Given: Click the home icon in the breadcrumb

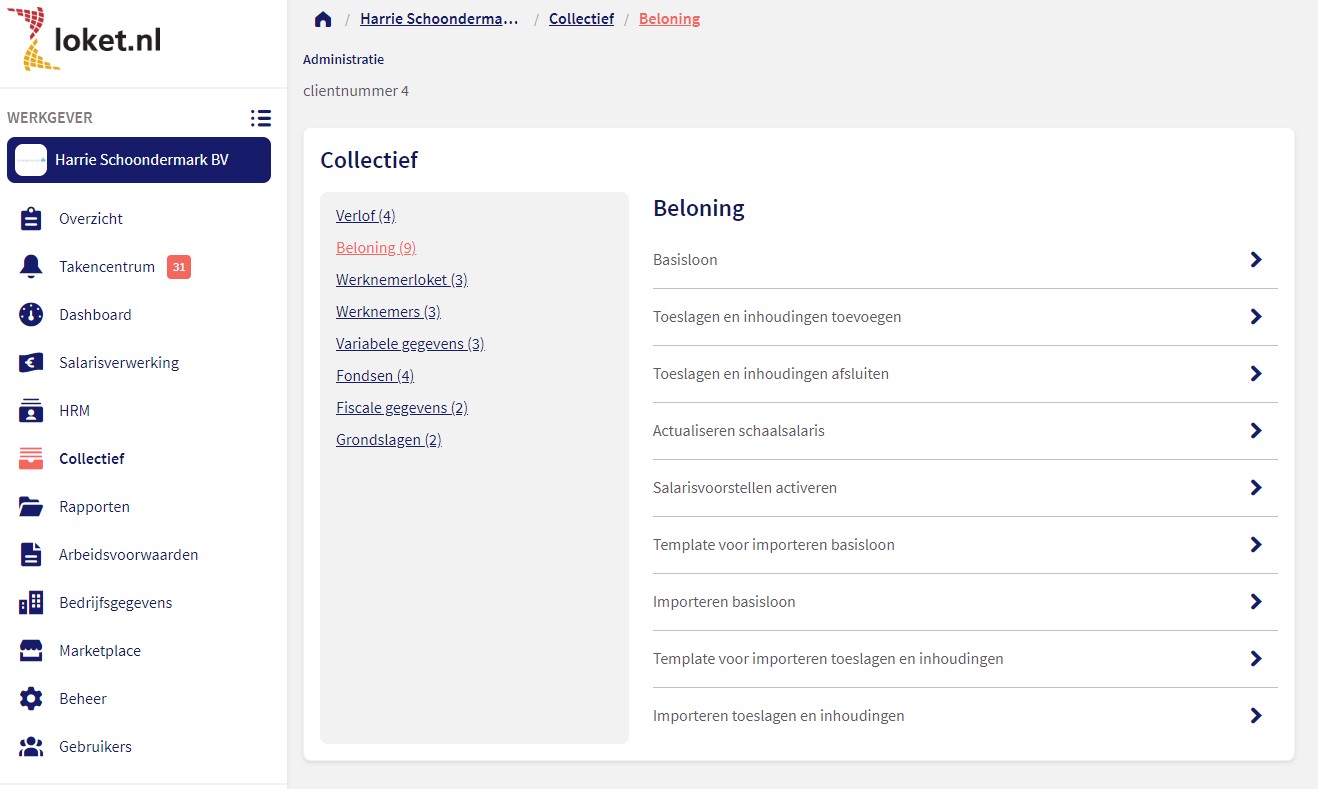Looking at the screenshot, I should (322, 17).
